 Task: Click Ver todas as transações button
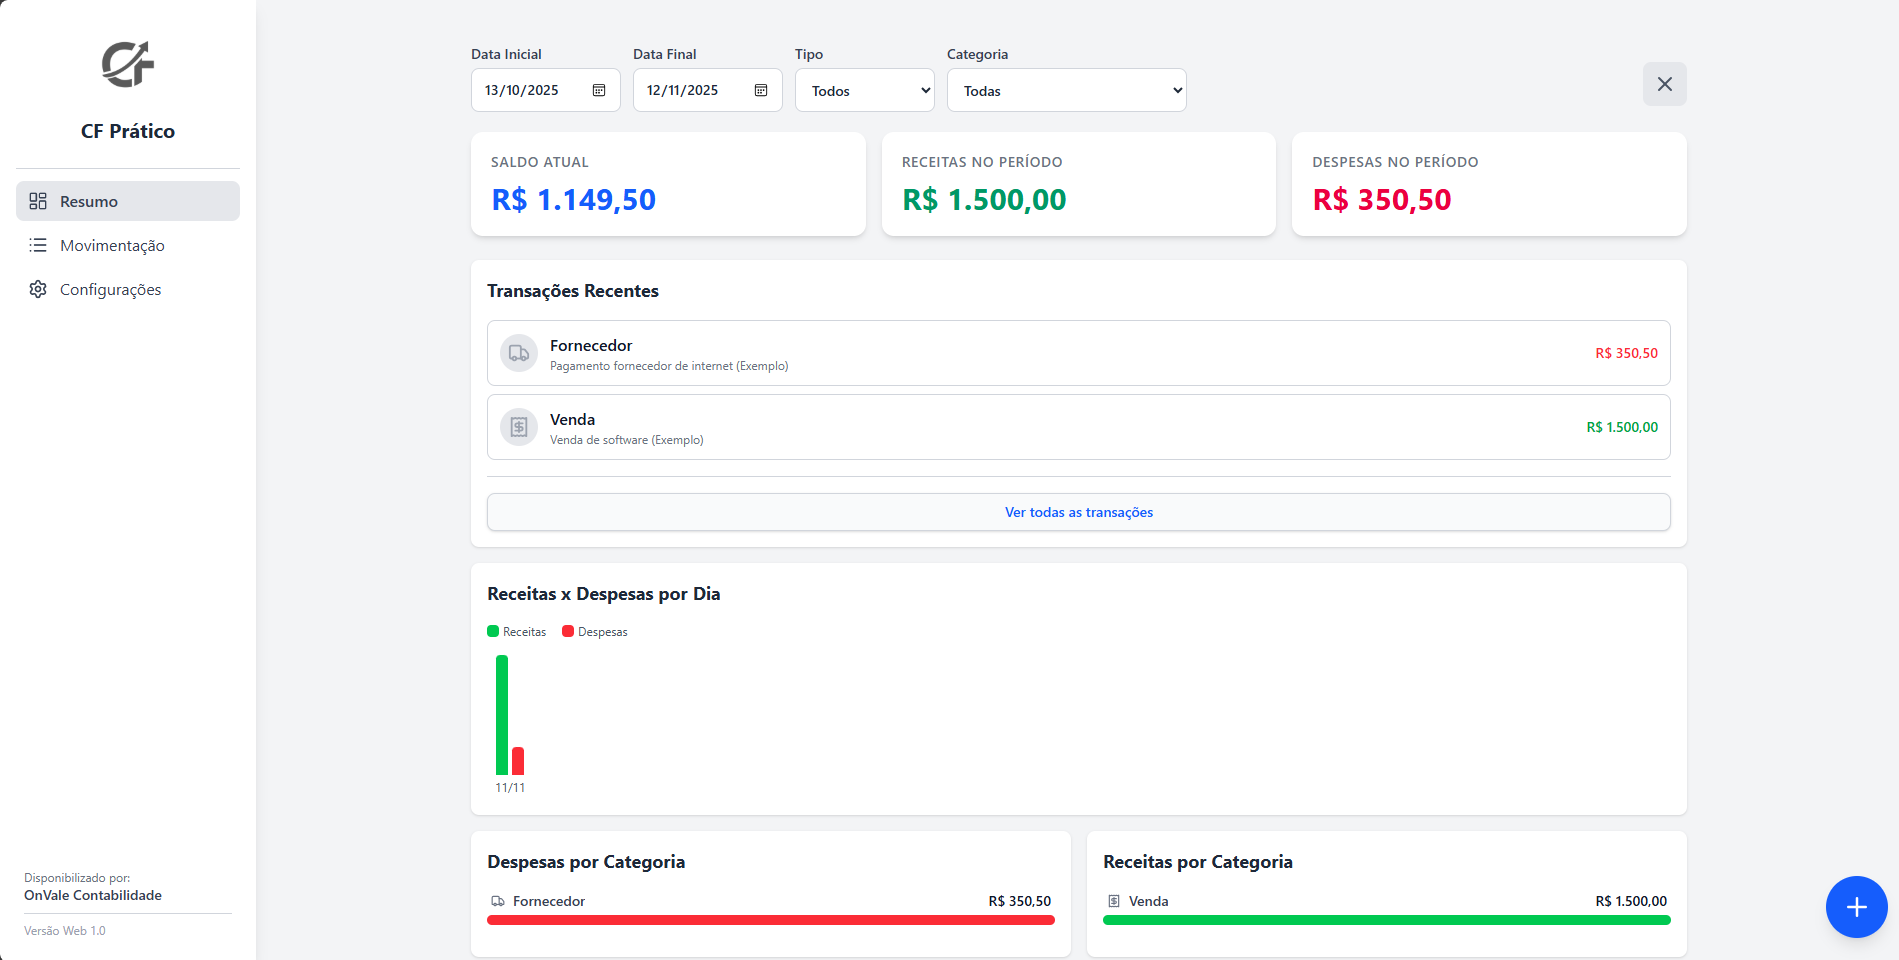pos(1078,512)
